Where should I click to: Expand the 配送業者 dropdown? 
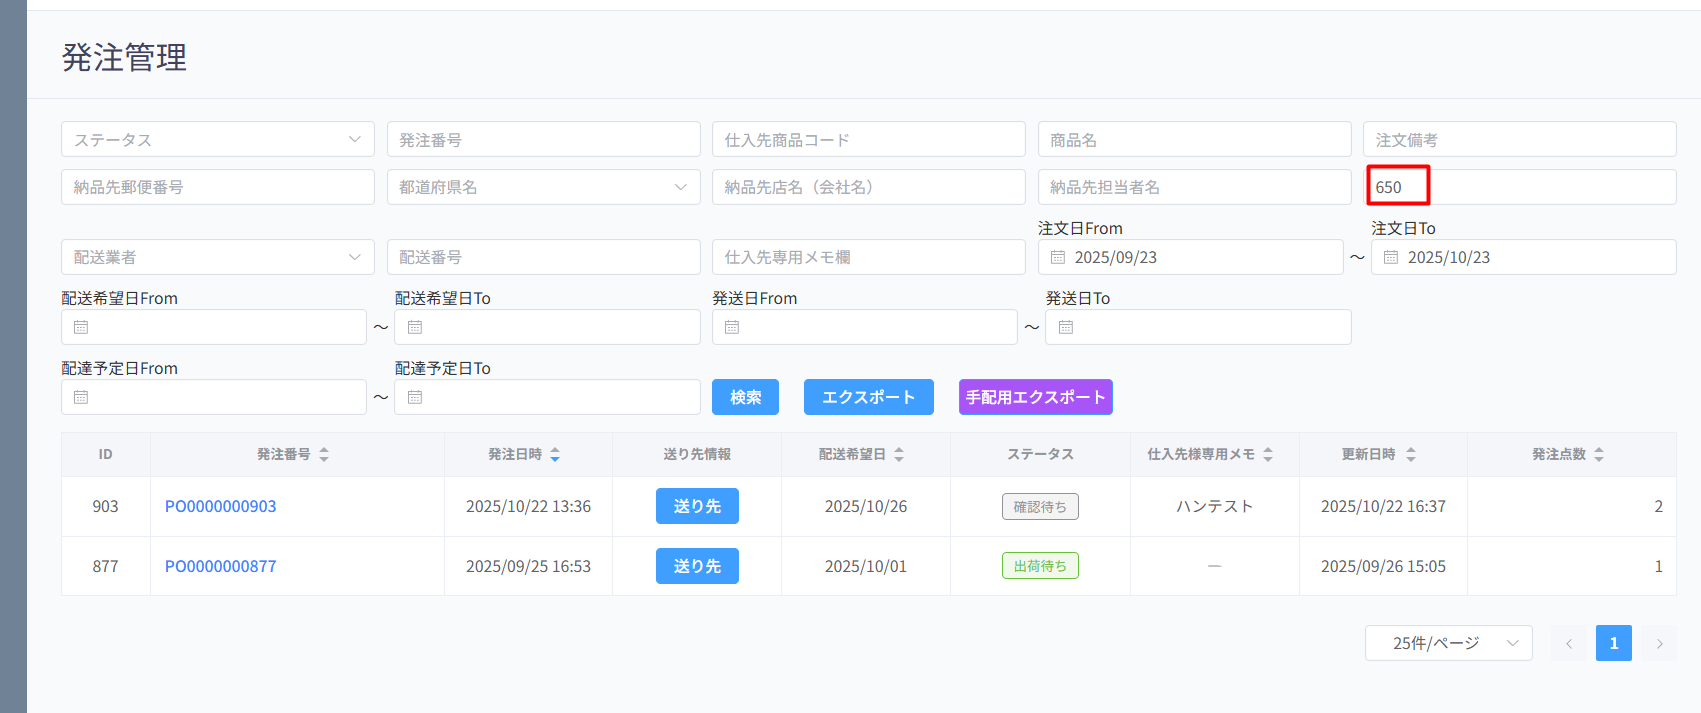[217, 257]
